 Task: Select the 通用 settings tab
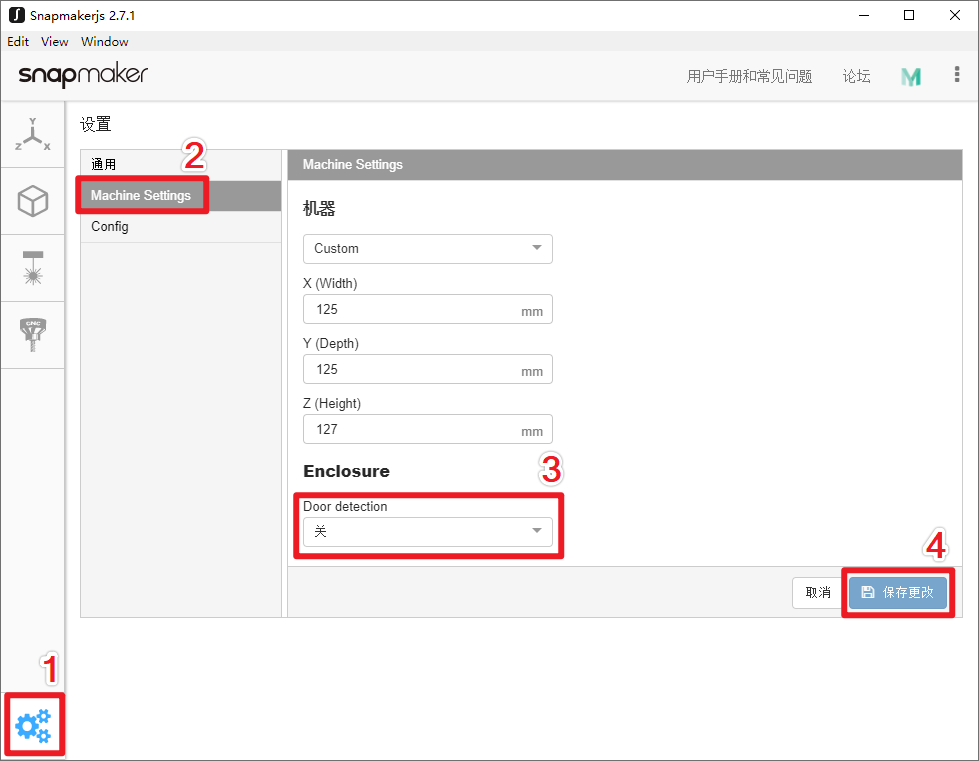(x=181, y=165)
